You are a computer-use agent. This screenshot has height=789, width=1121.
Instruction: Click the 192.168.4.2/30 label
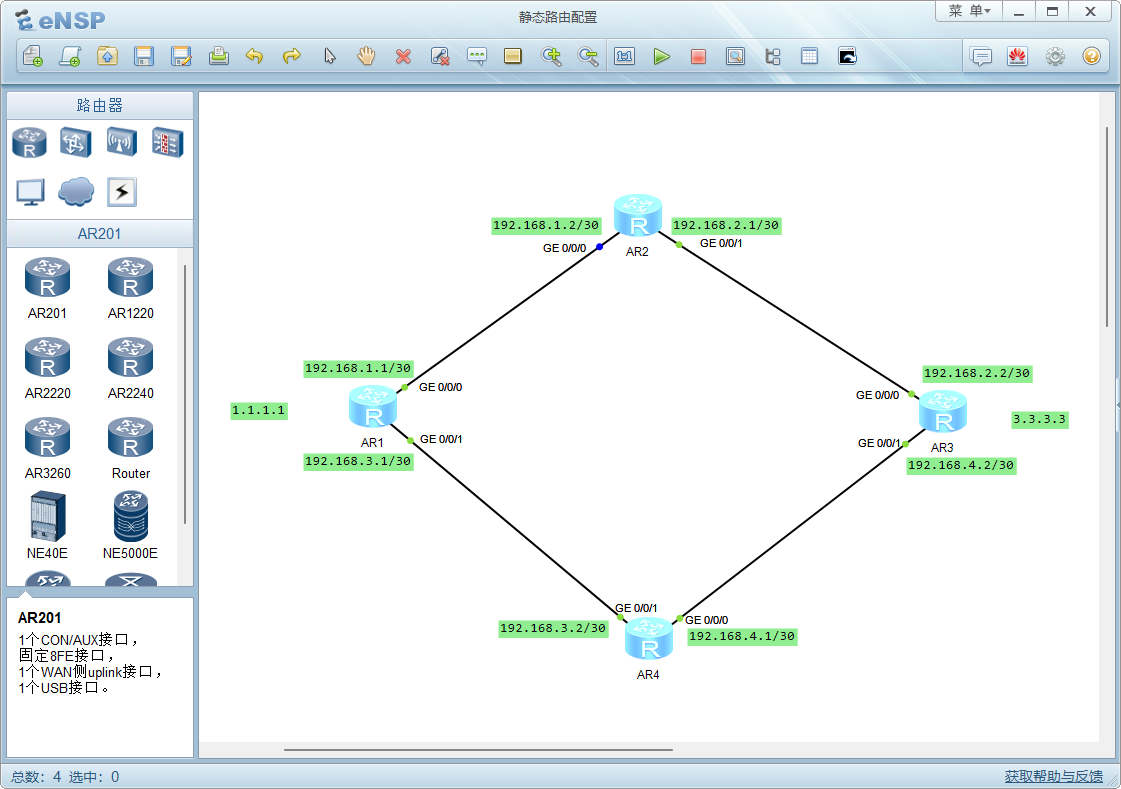click(x=961, y=465)
